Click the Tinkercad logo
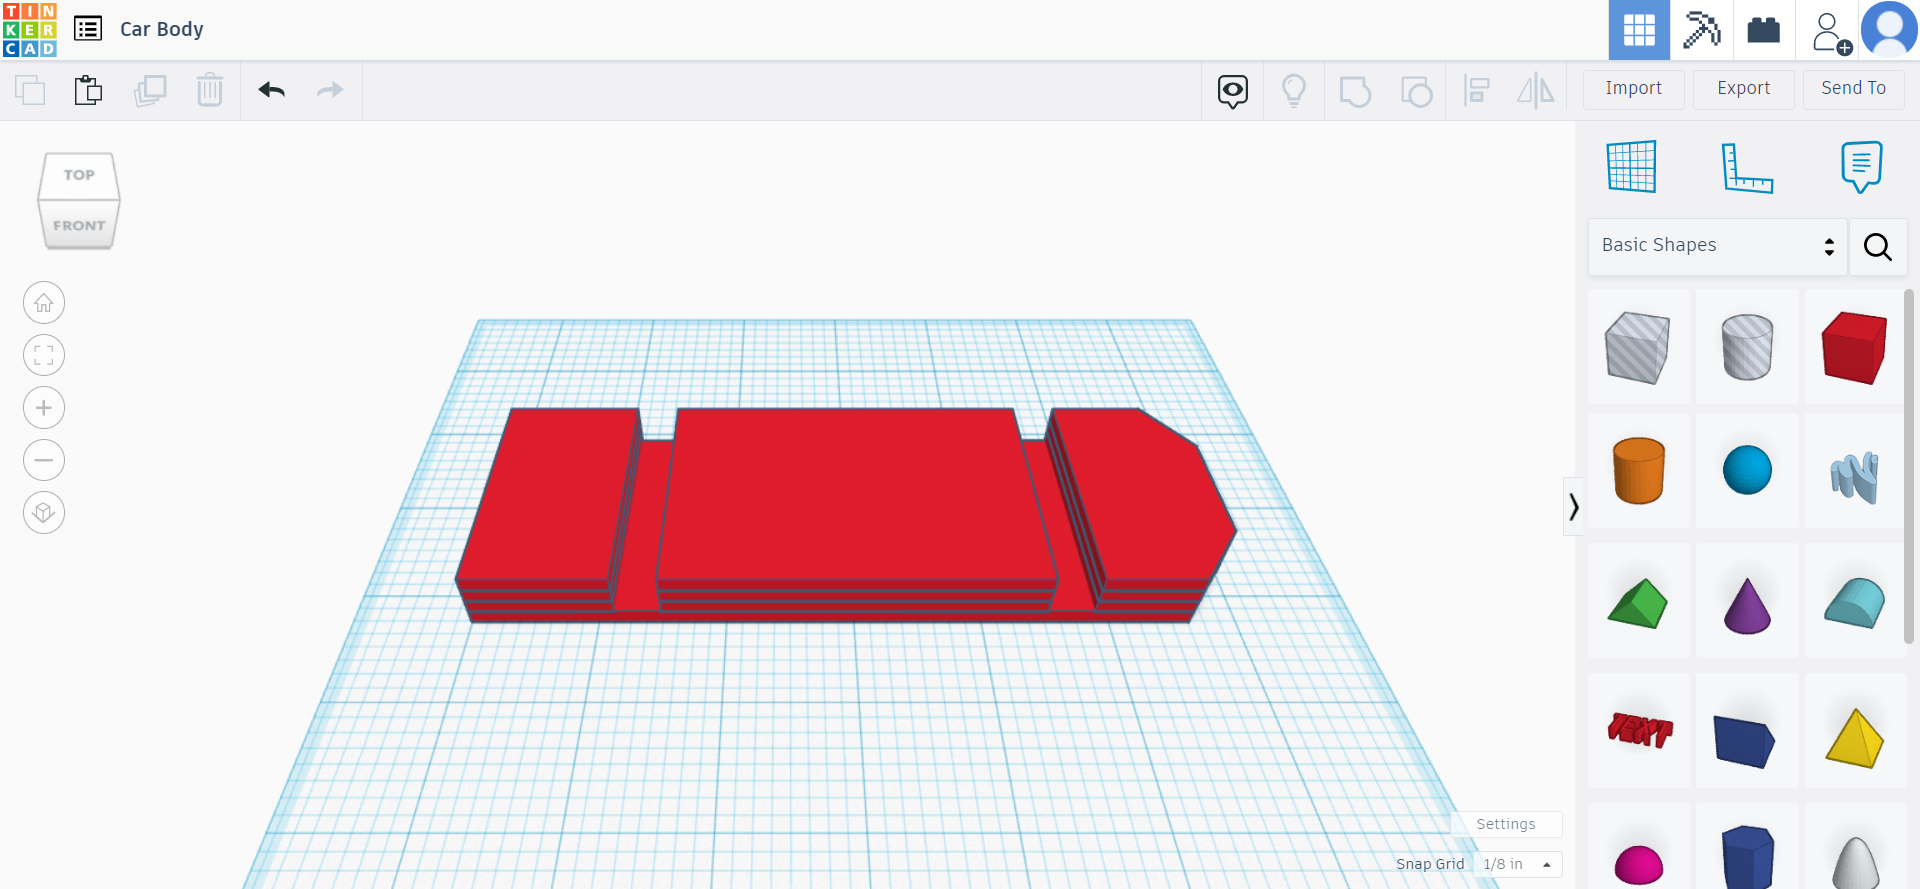Image resolution: width=1920 pixels, height=889 pixels. [30, 30]
